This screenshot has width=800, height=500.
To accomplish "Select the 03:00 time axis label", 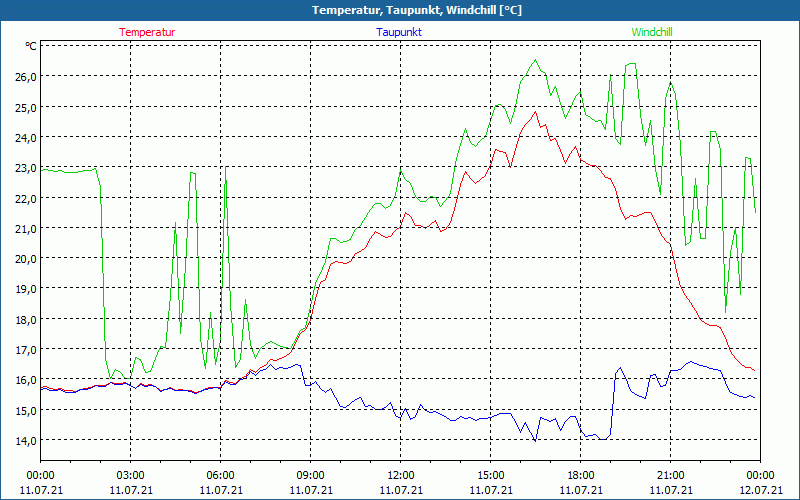I will point(130,475).
